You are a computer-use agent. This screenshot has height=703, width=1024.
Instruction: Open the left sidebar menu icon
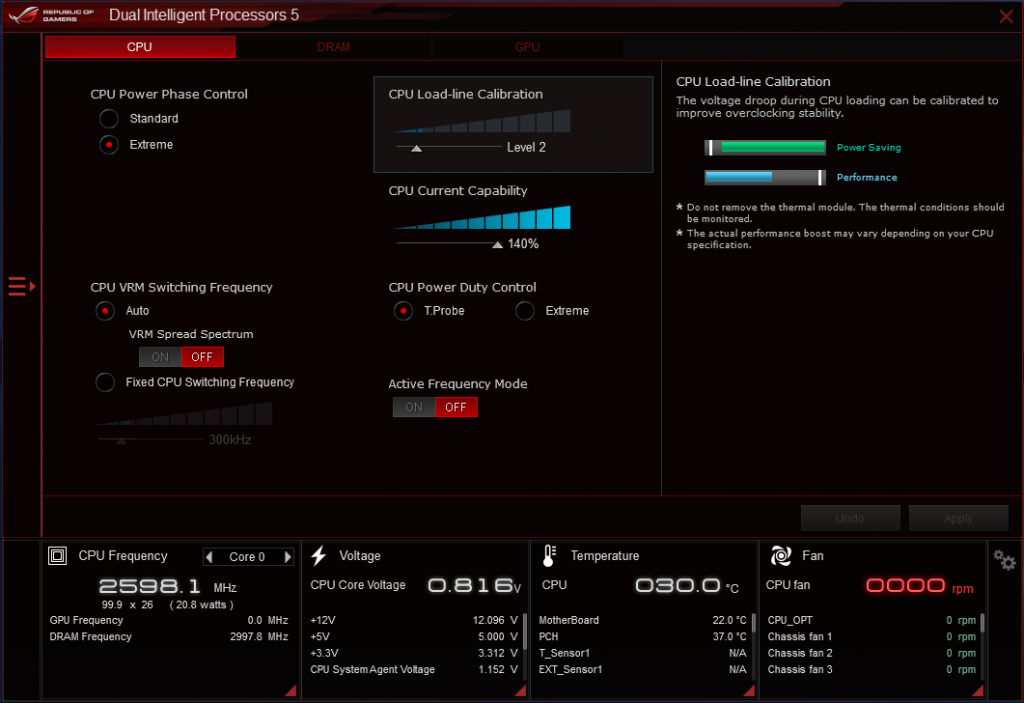[x=21, y=287]
